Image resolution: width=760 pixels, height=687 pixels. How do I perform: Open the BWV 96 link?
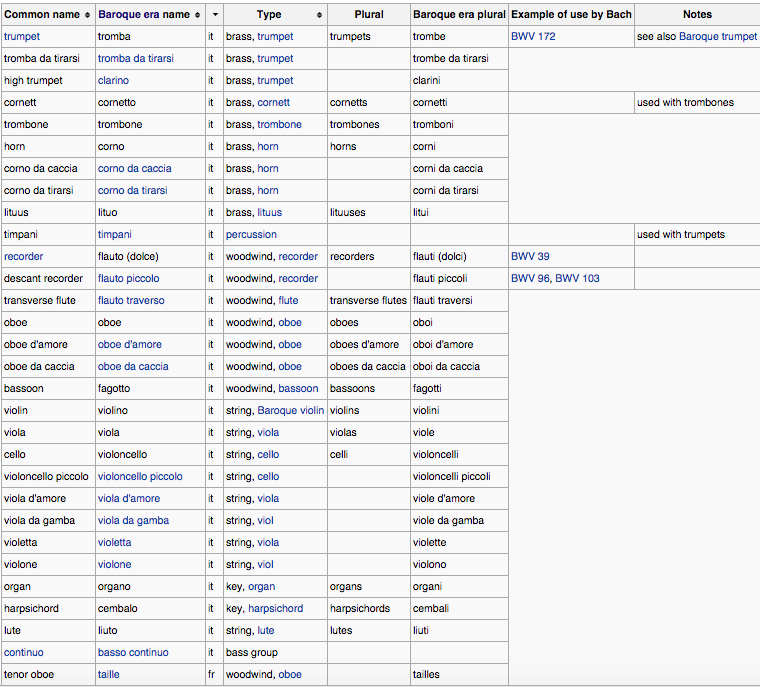pyautogui.click(x=530, y=278)
